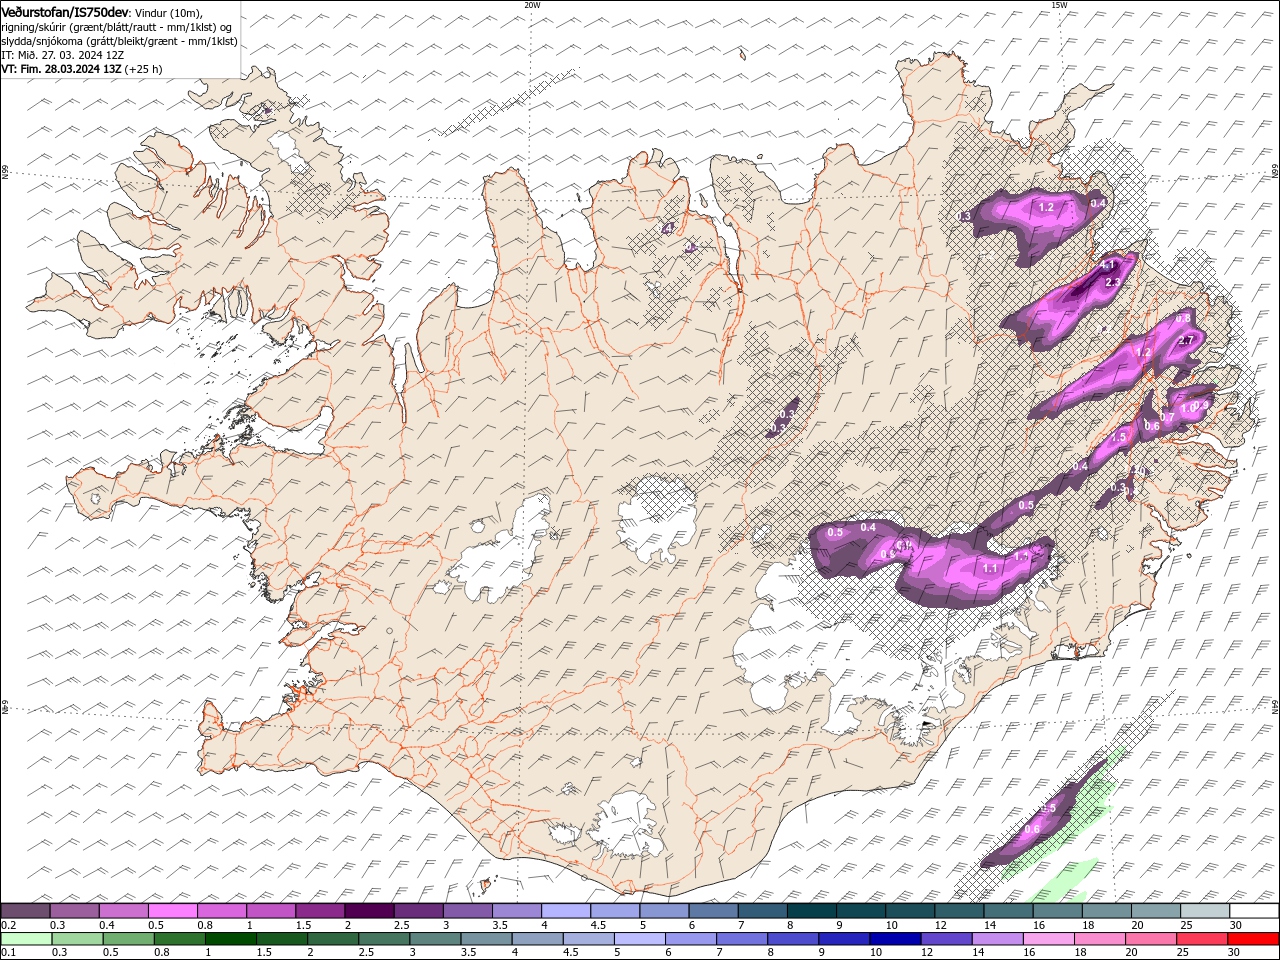Click the red lower legend swatch after 30
The image size is (1280, 960).
pyautogui.click(x=1253, y=939)
